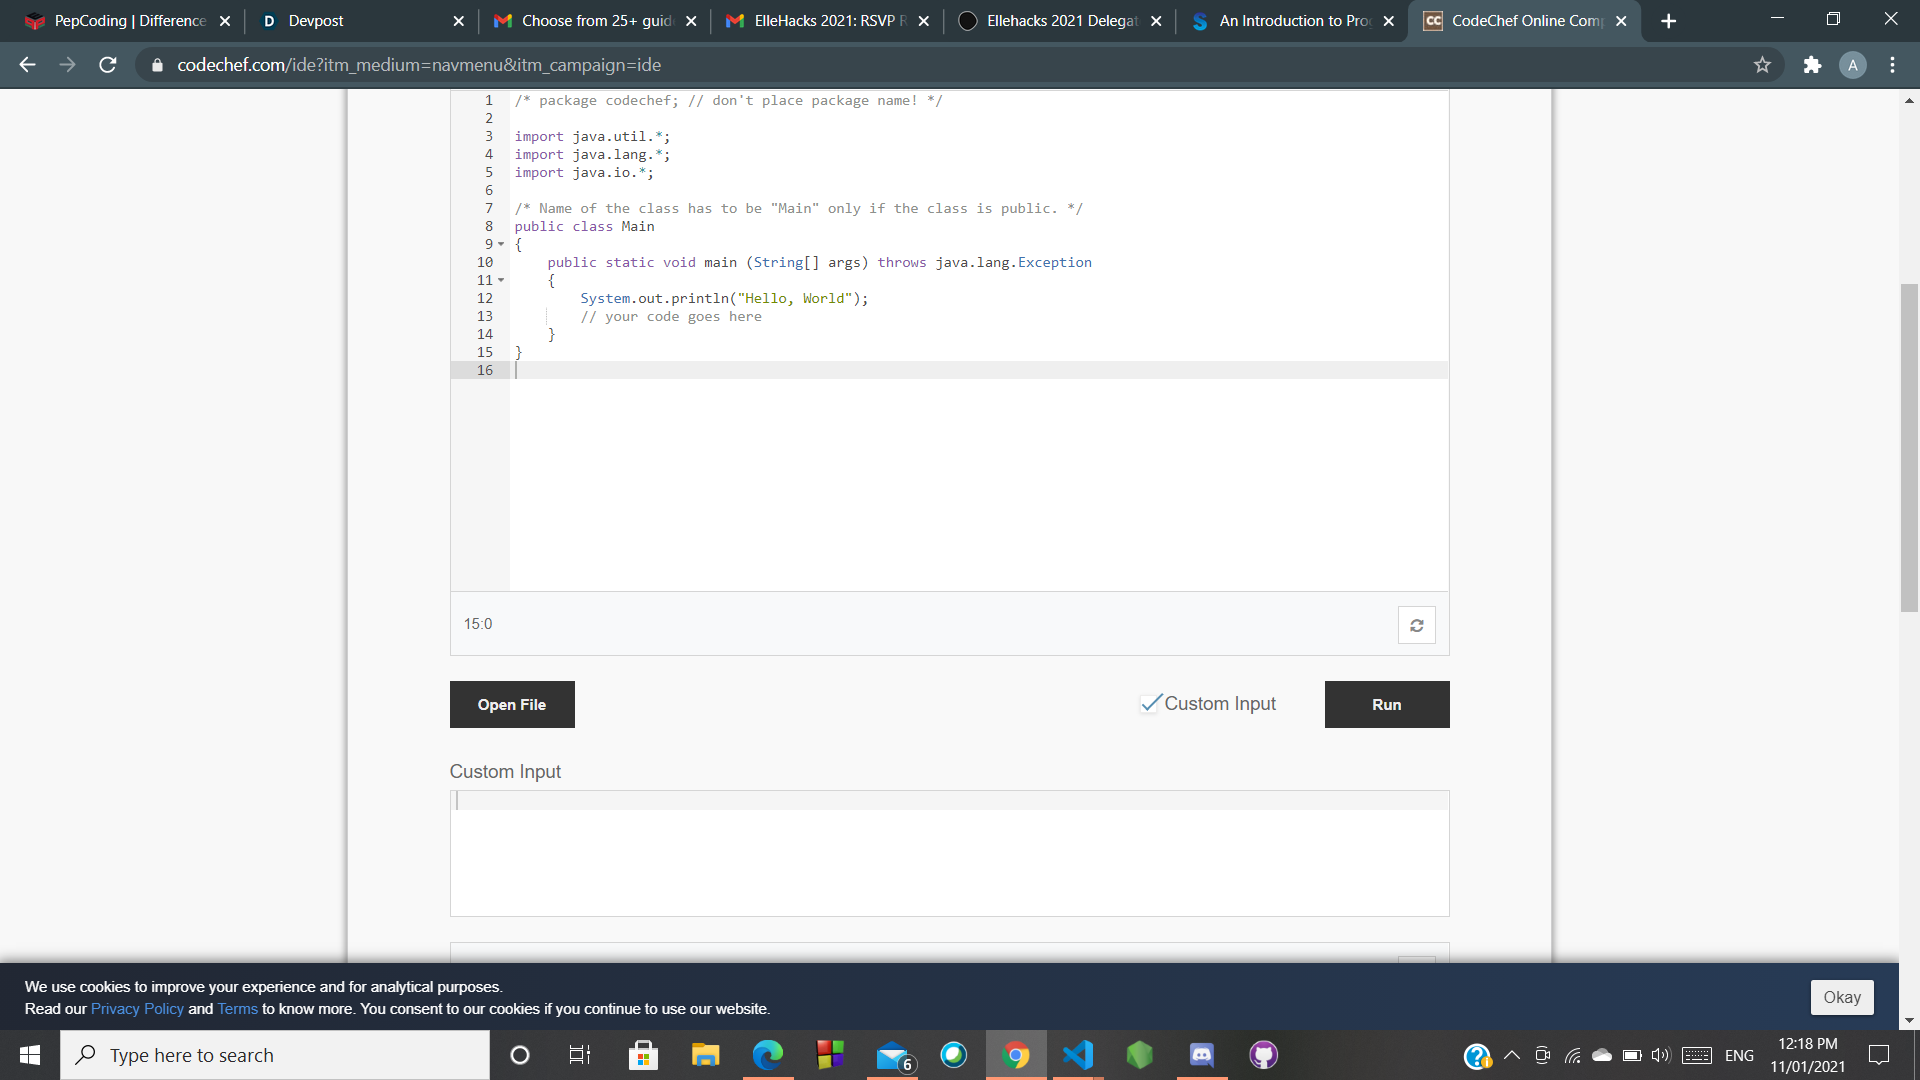
Task: Toggle the Custom Input checkbox
Action: point(1151,703)
